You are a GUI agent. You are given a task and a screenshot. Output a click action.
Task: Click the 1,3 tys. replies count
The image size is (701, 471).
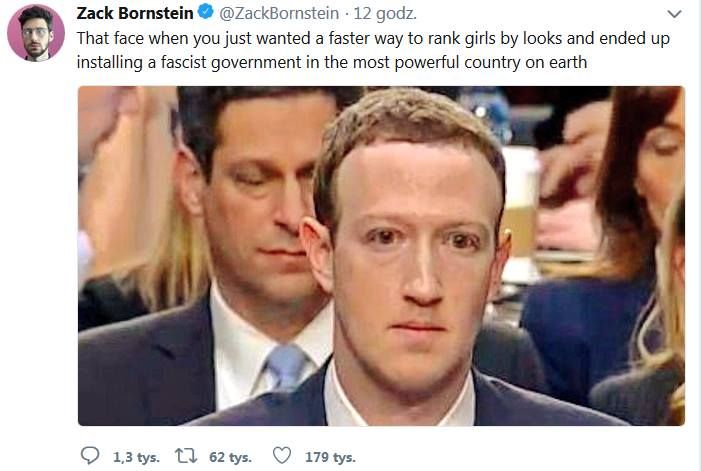click(136, 457)
